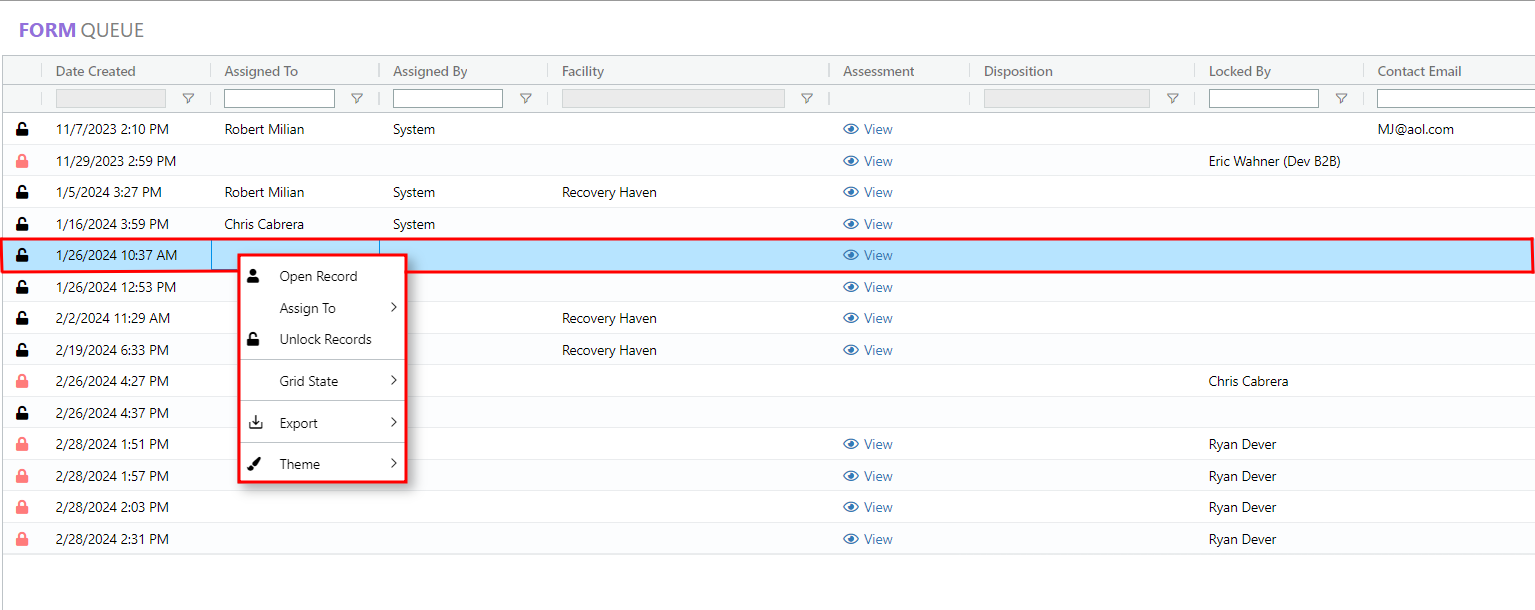
Task: Click the red padlock on the 2/28/2024 2:31 PM row
Action: [x=22, y=538]
